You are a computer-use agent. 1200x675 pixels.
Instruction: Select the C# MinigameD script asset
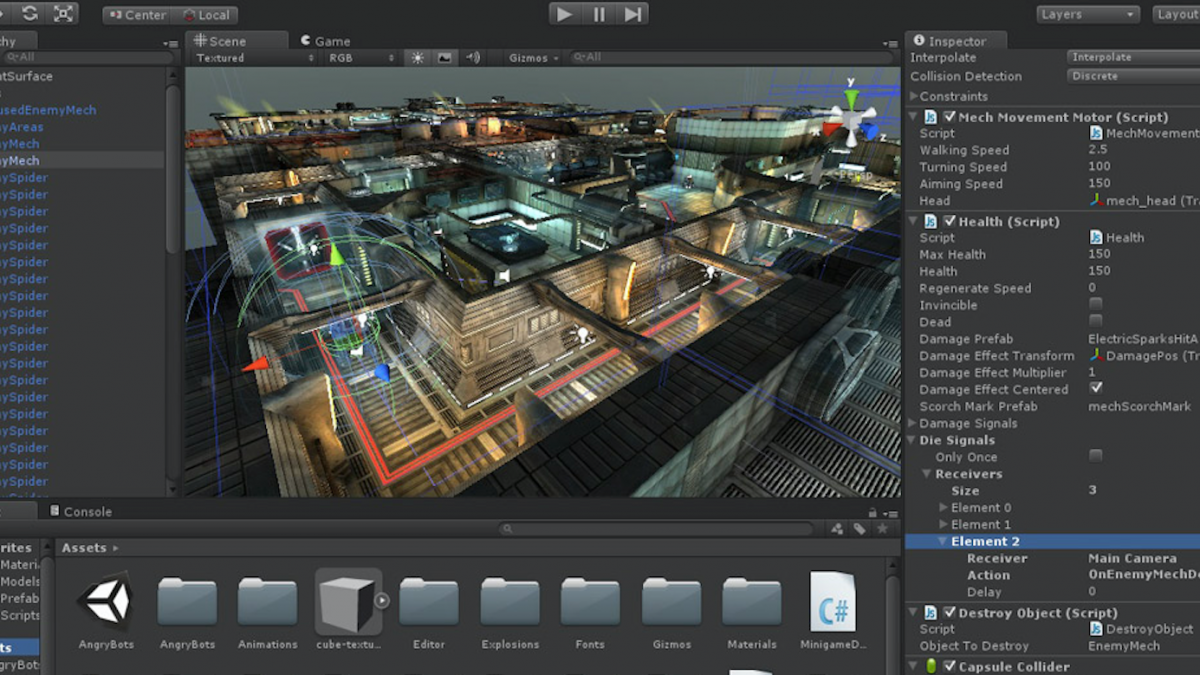click(832, 609)
